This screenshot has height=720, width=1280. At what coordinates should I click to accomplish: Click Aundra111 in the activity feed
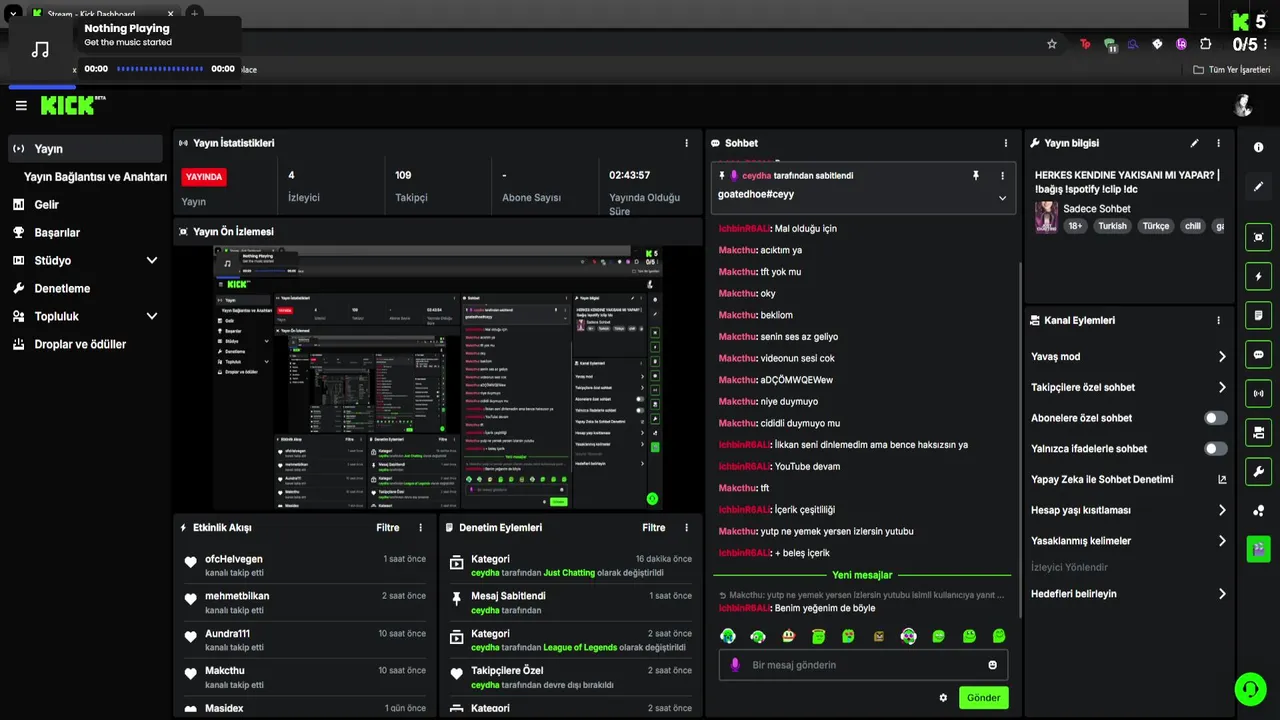pyautogui.click(x=228, y=634)
